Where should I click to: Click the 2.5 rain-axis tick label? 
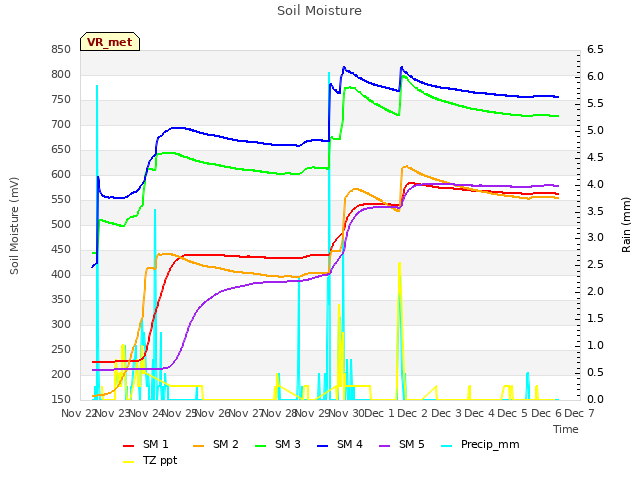coord(595,265)
